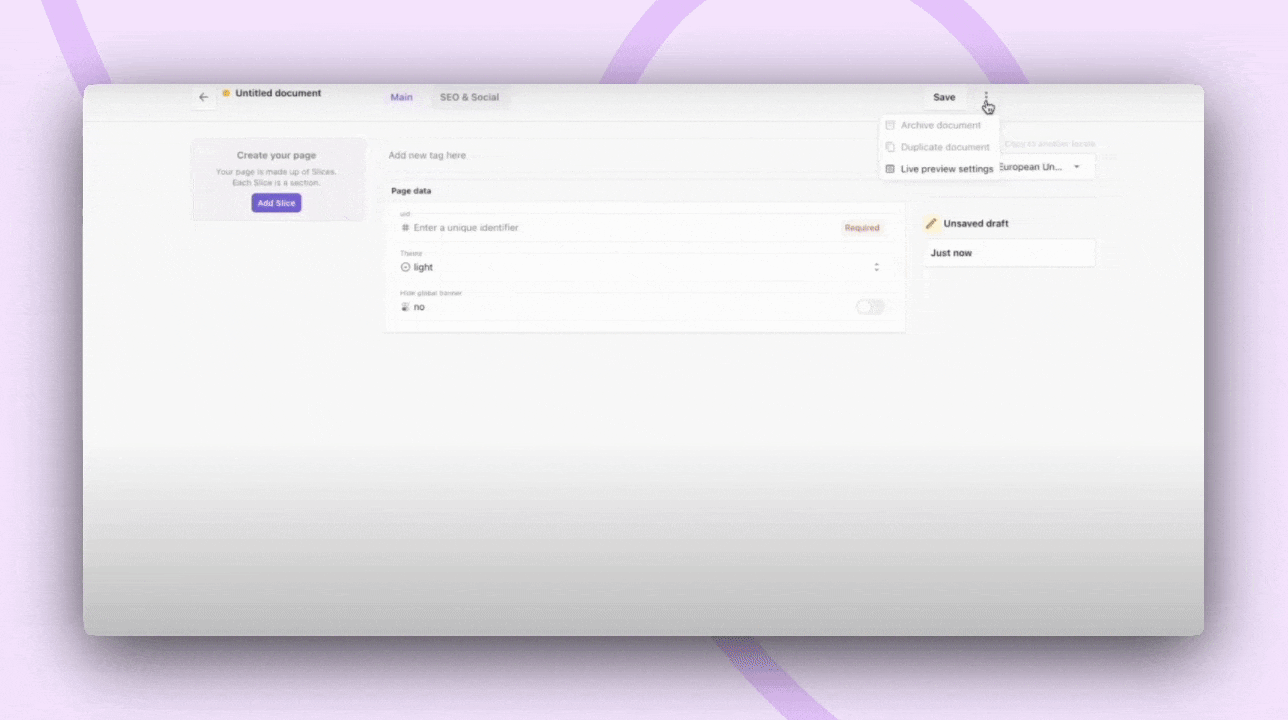Click the Live preview settings icon
The image size is (1288, 720).
click(890, 168)
